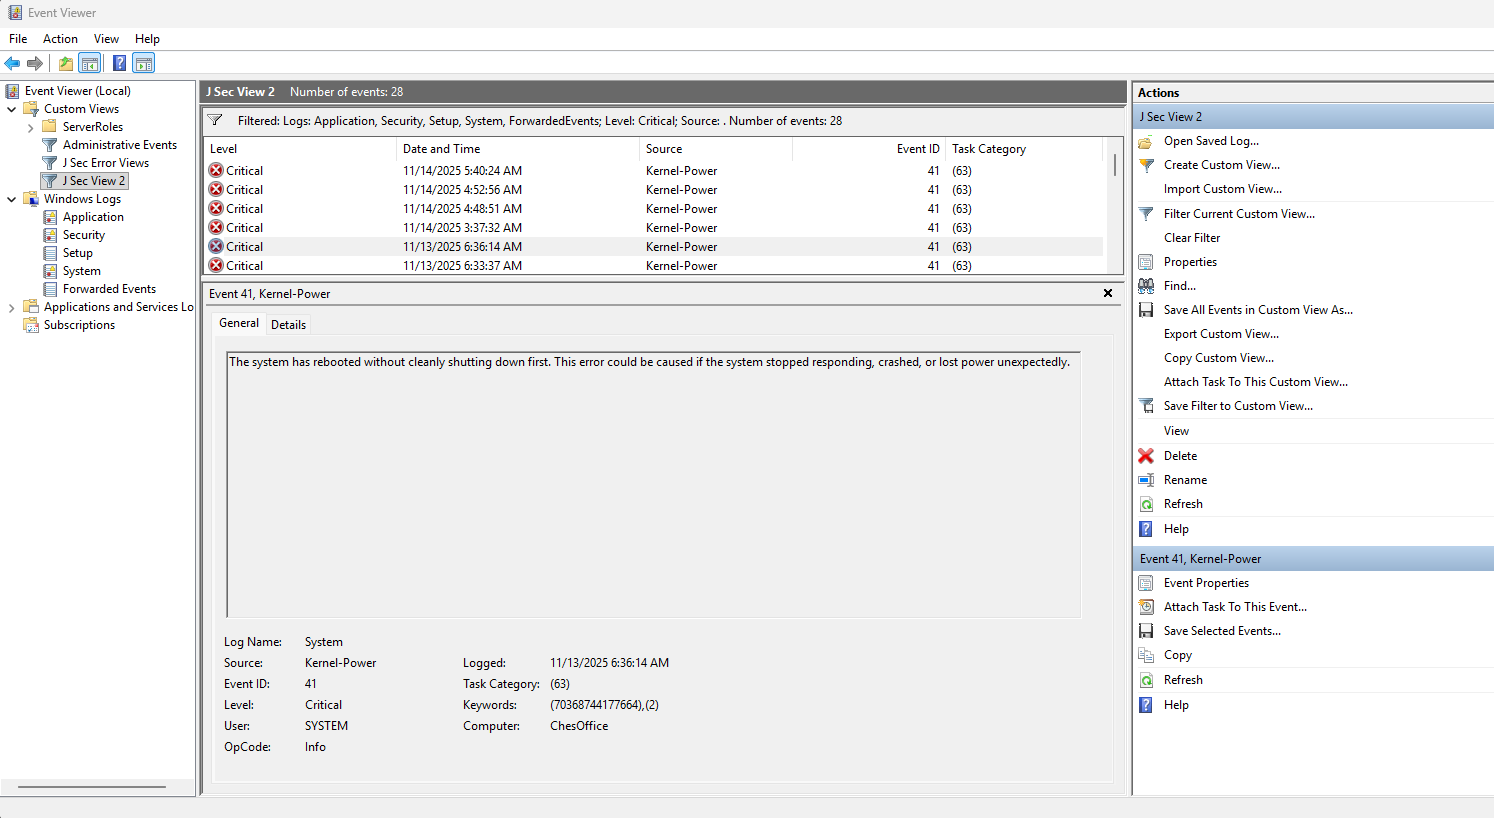Viewport: 1494px width, 818px height.
Task: Select the event logged 11/14/2025 5:40:24 AM
Action: (654, 171)
